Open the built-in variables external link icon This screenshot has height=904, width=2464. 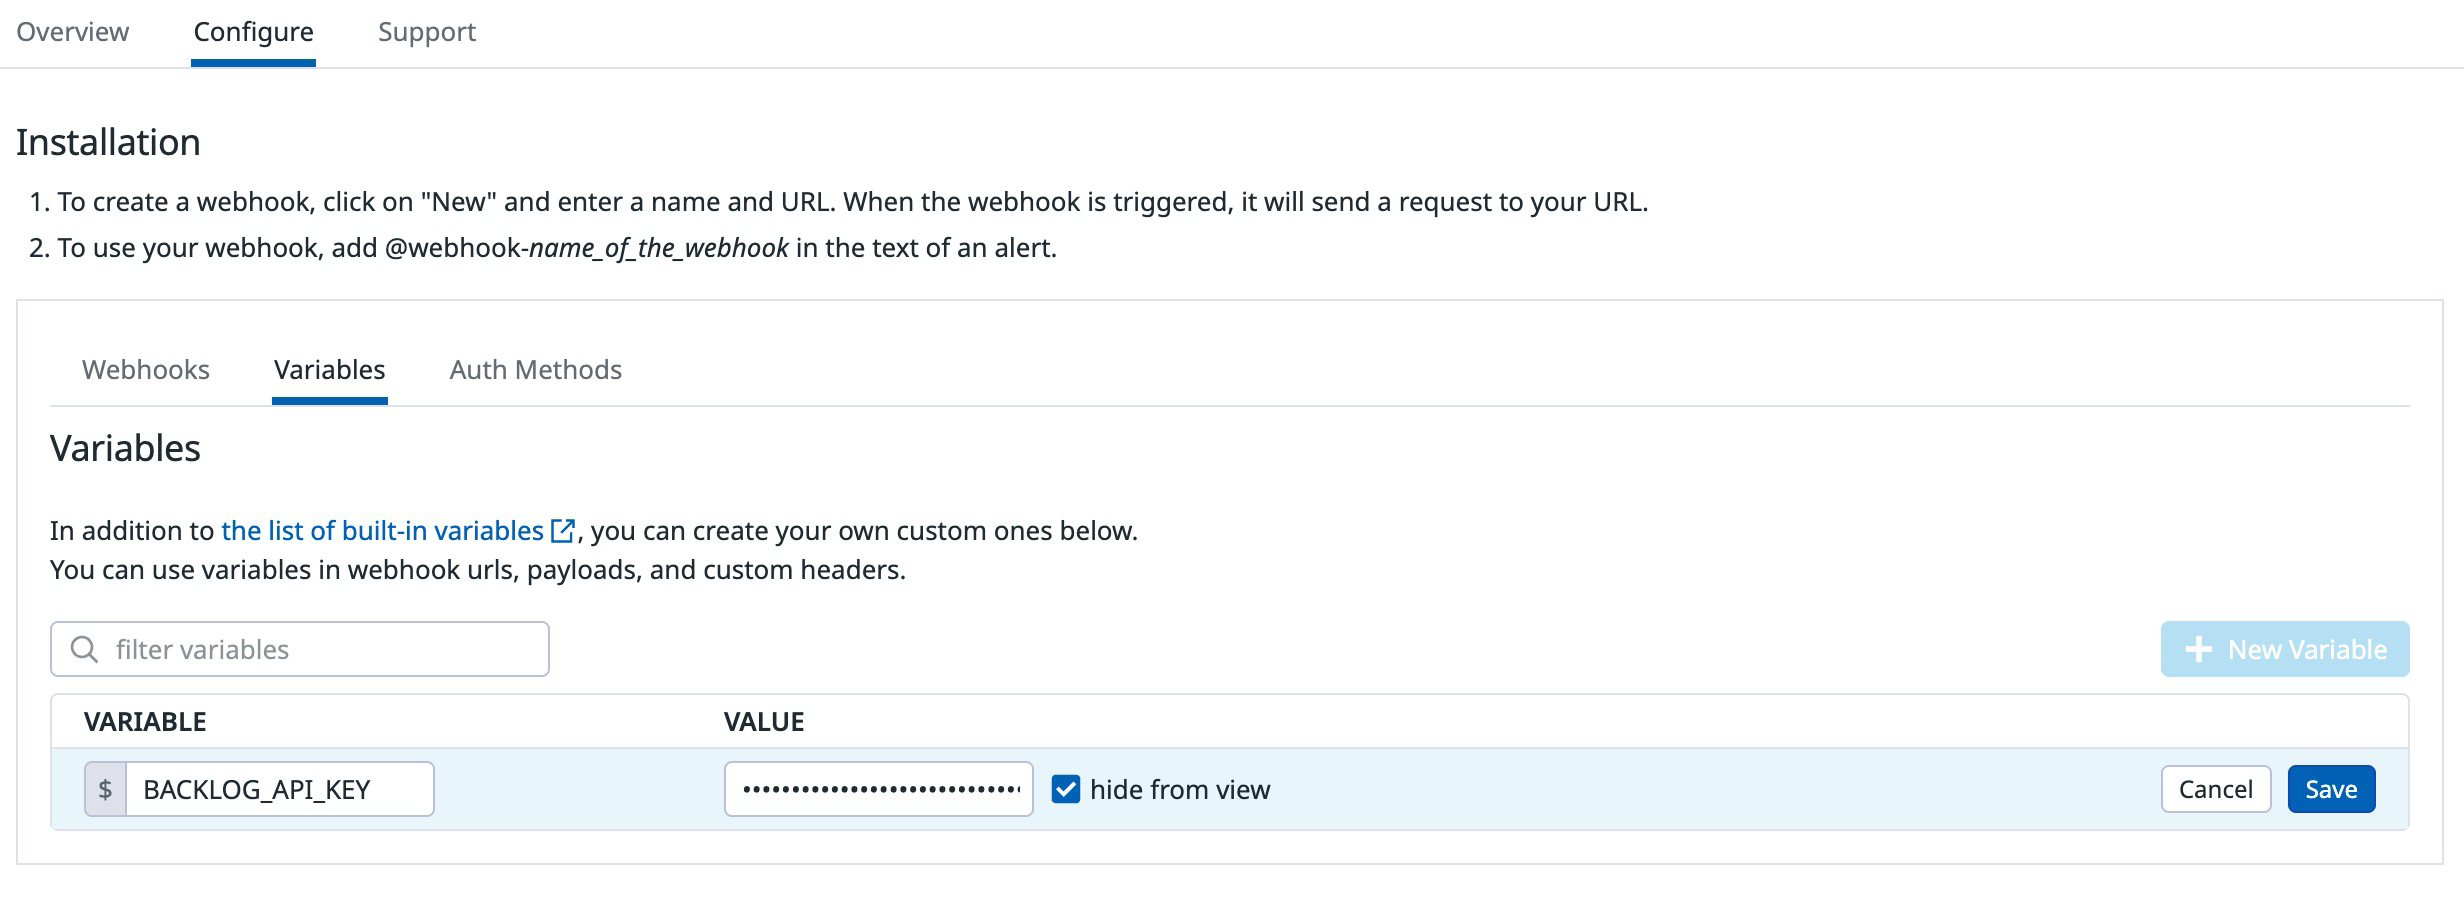[563, 530]
